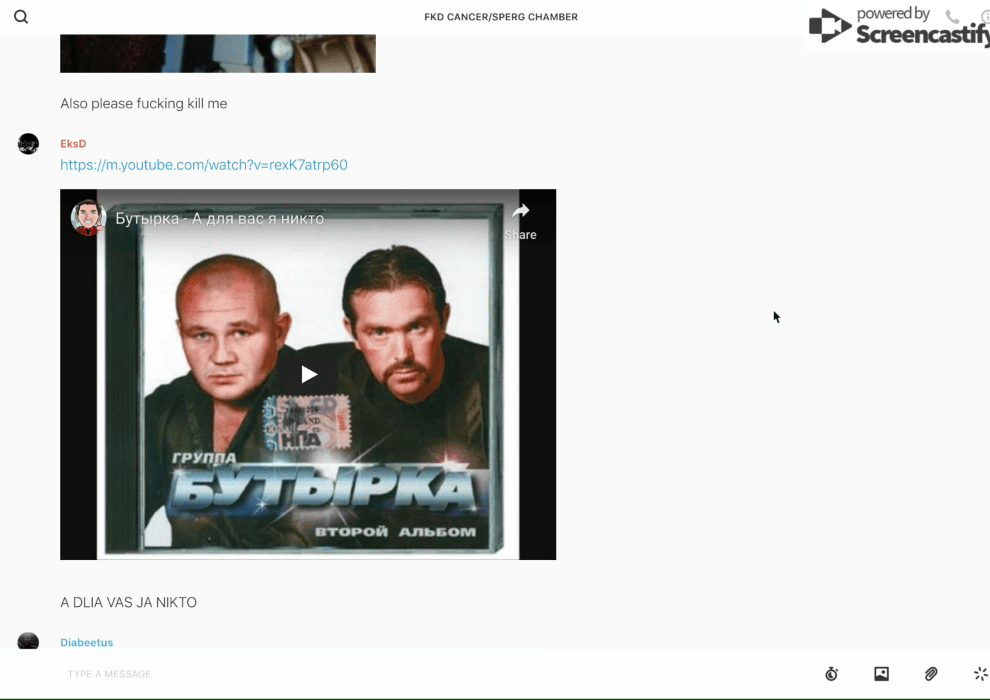The image size is (990, 700).
Task: Click the EksD sender name
Action: (x=73, y=144)
